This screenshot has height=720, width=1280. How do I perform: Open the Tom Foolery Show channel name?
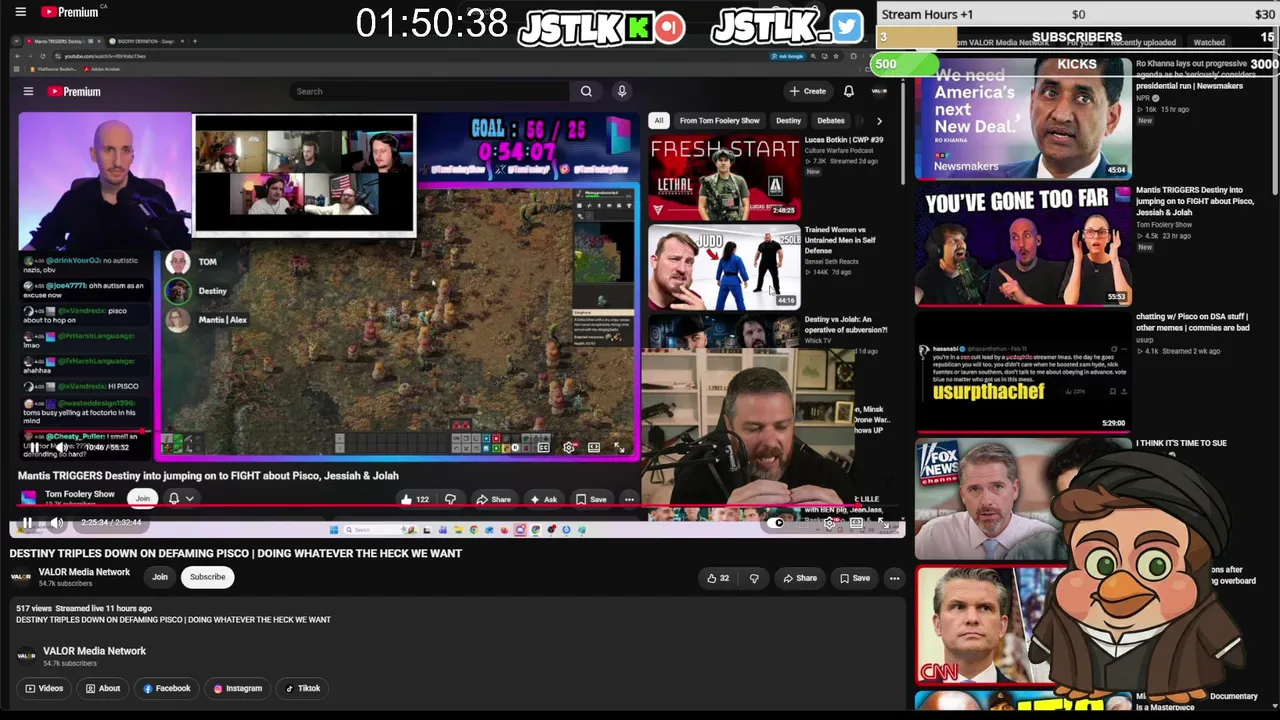tap(79, 494)
